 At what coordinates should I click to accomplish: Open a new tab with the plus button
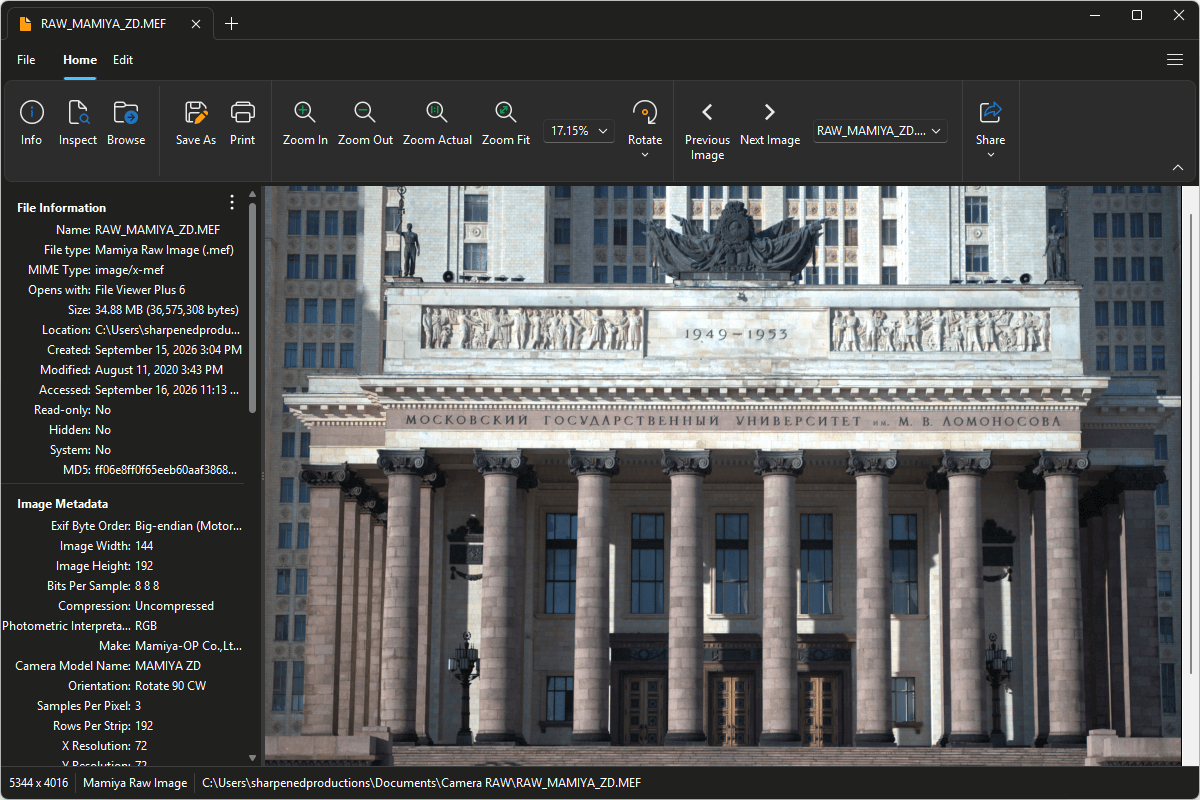coord(231,23)
